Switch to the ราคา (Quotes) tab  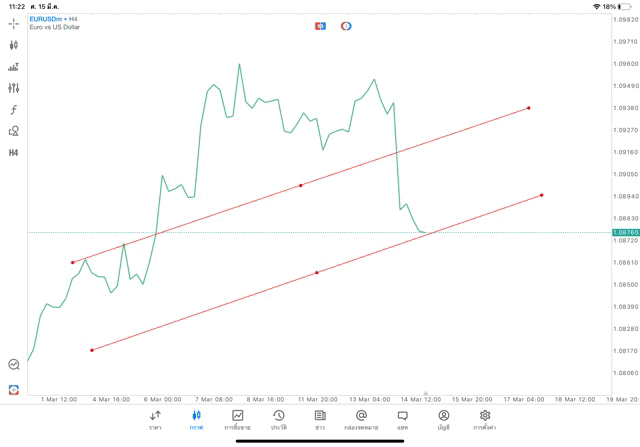click(x=155, y=420)
